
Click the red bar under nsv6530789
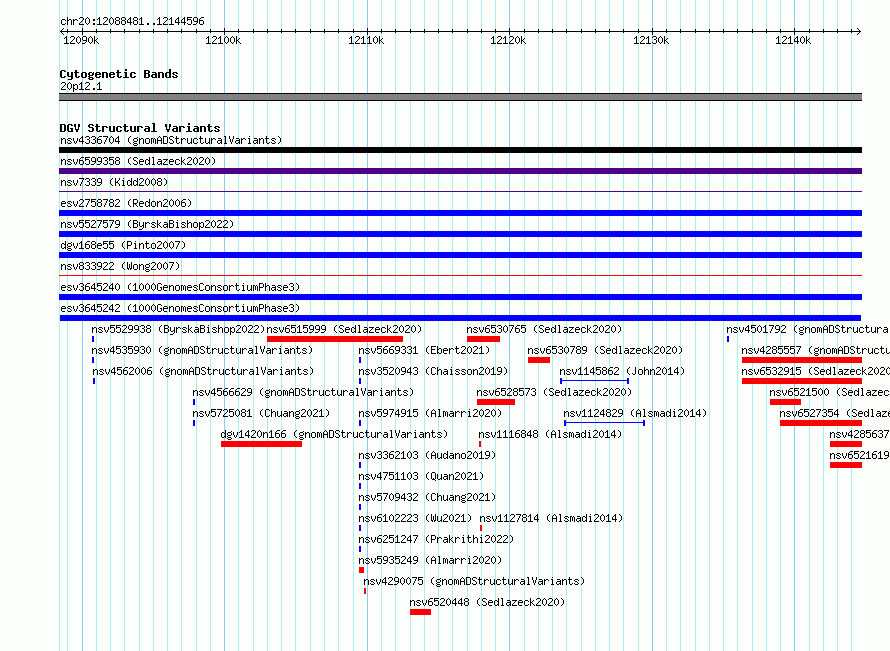[x=539, y=360]
